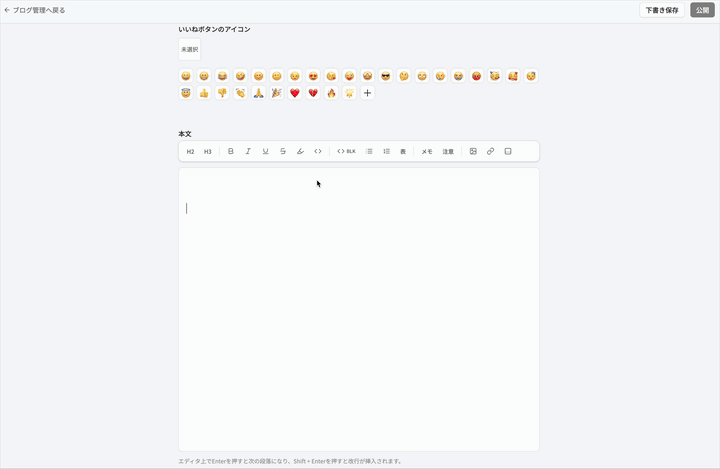Click the square box icon beside the link icon
The height and width of the screenshot is (469, 720).
click(508, 152)
